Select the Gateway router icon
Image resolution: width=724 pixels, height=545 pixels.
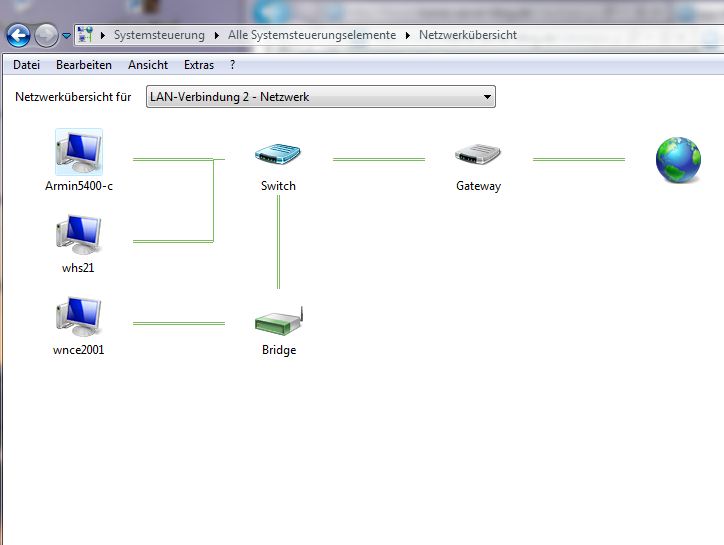478,155
